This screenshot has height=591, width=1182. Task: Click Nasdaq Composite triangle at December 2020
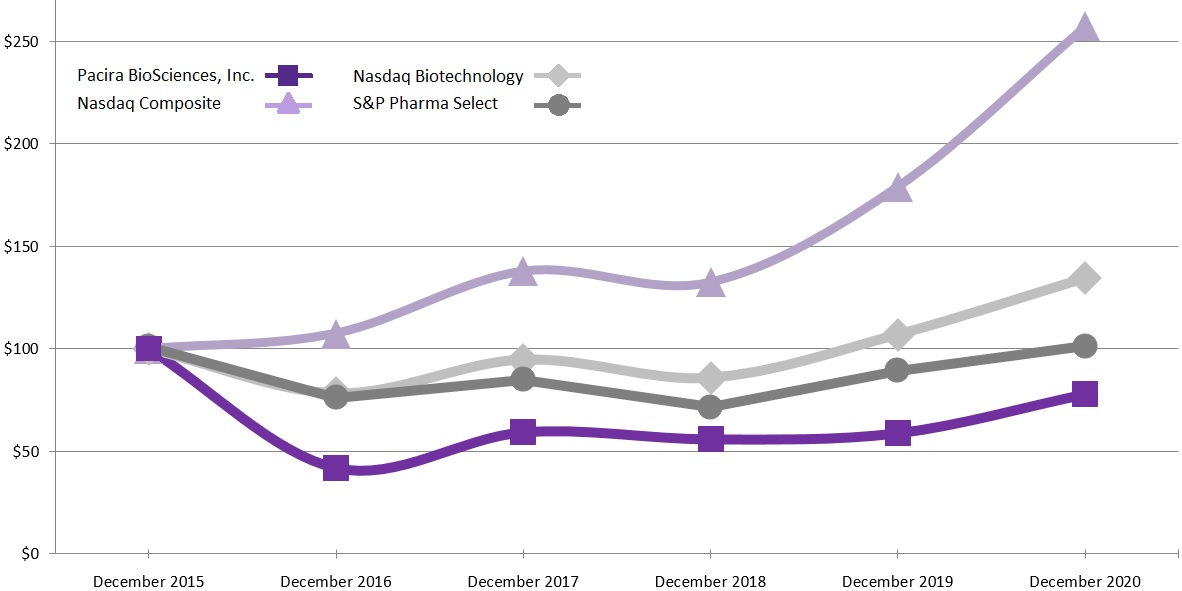coord(1085,29)
